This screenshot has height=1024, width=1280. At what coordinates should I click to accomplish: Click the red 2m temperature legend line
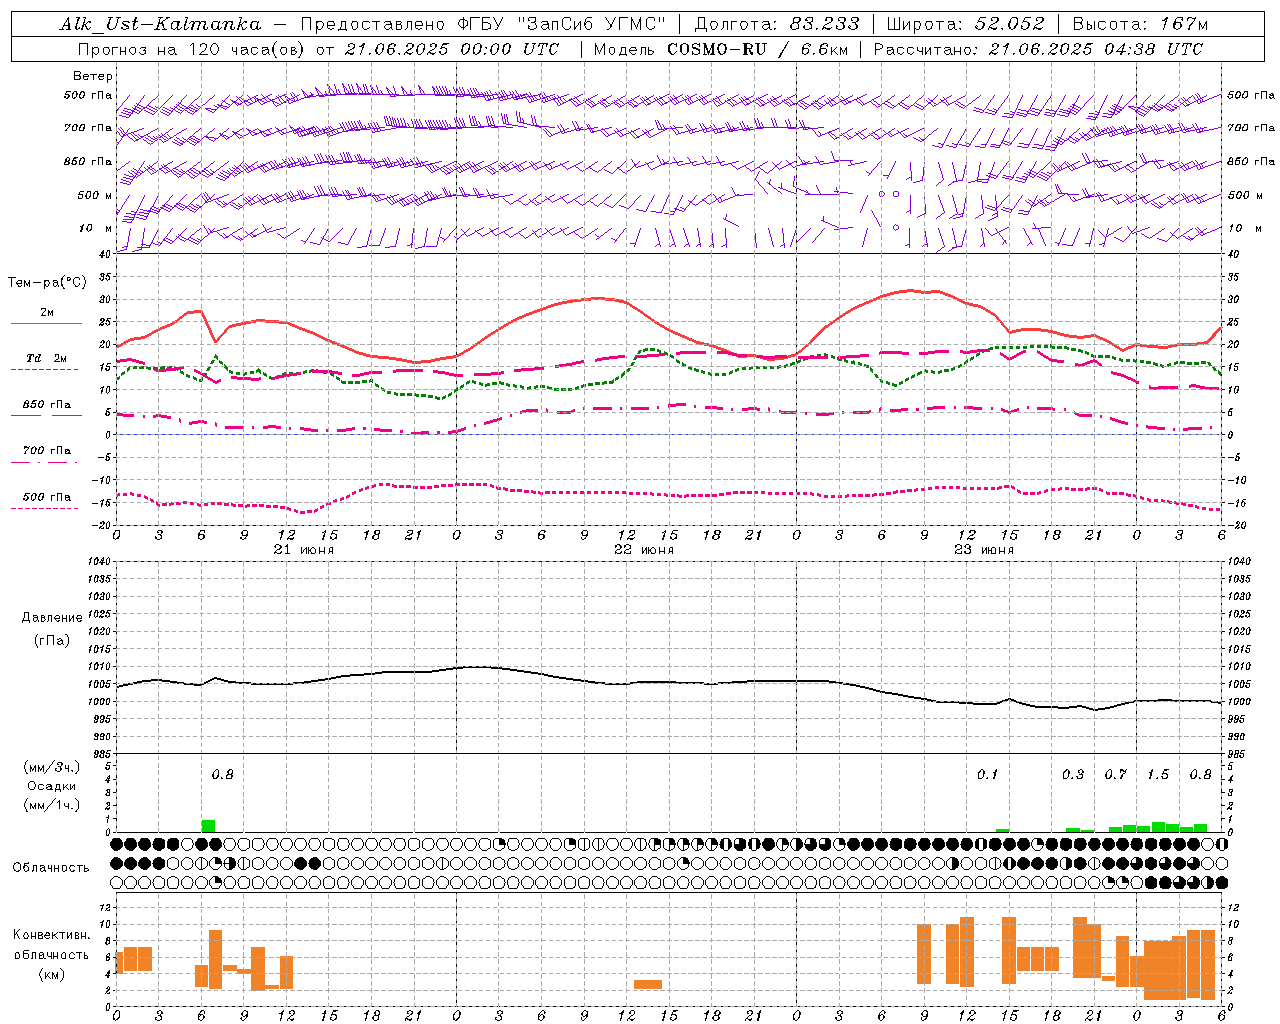46,323
